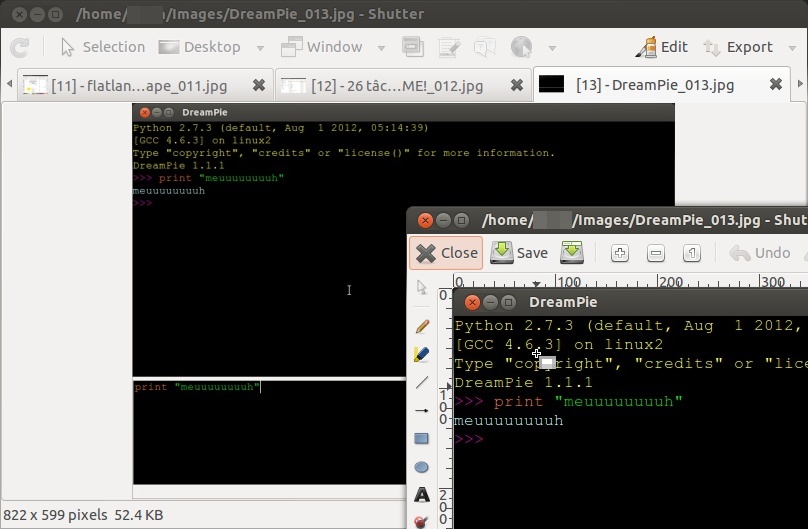The width and height of the screenshot is (808, 529).
Task: Click the capture tooltip icon
Action: point(485,47)
